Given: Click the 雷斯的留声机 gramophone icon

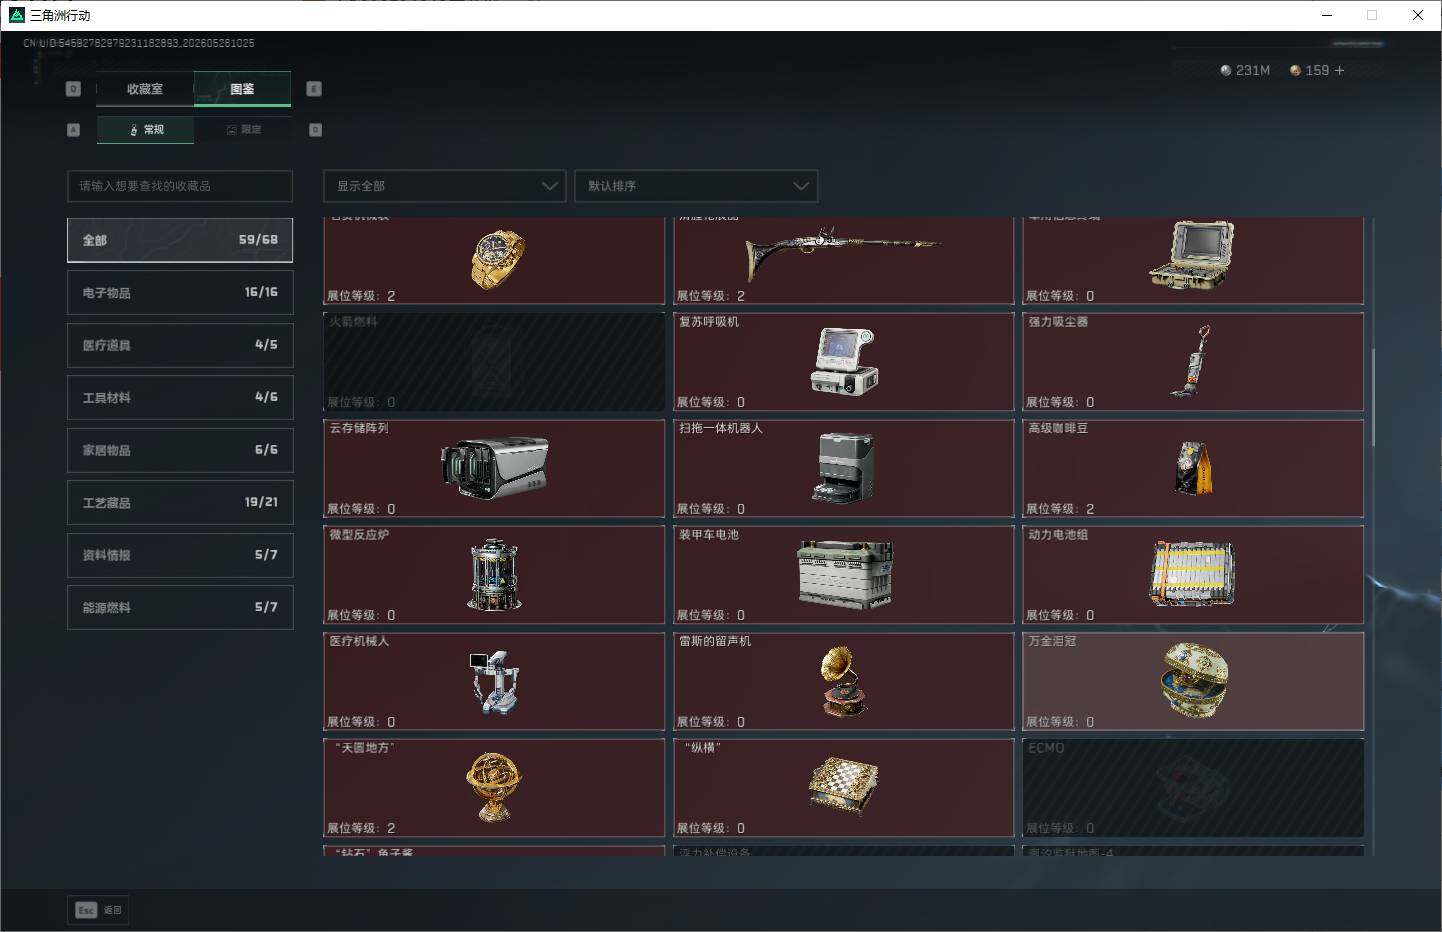Looking at the screenshot, I should 844,682.
